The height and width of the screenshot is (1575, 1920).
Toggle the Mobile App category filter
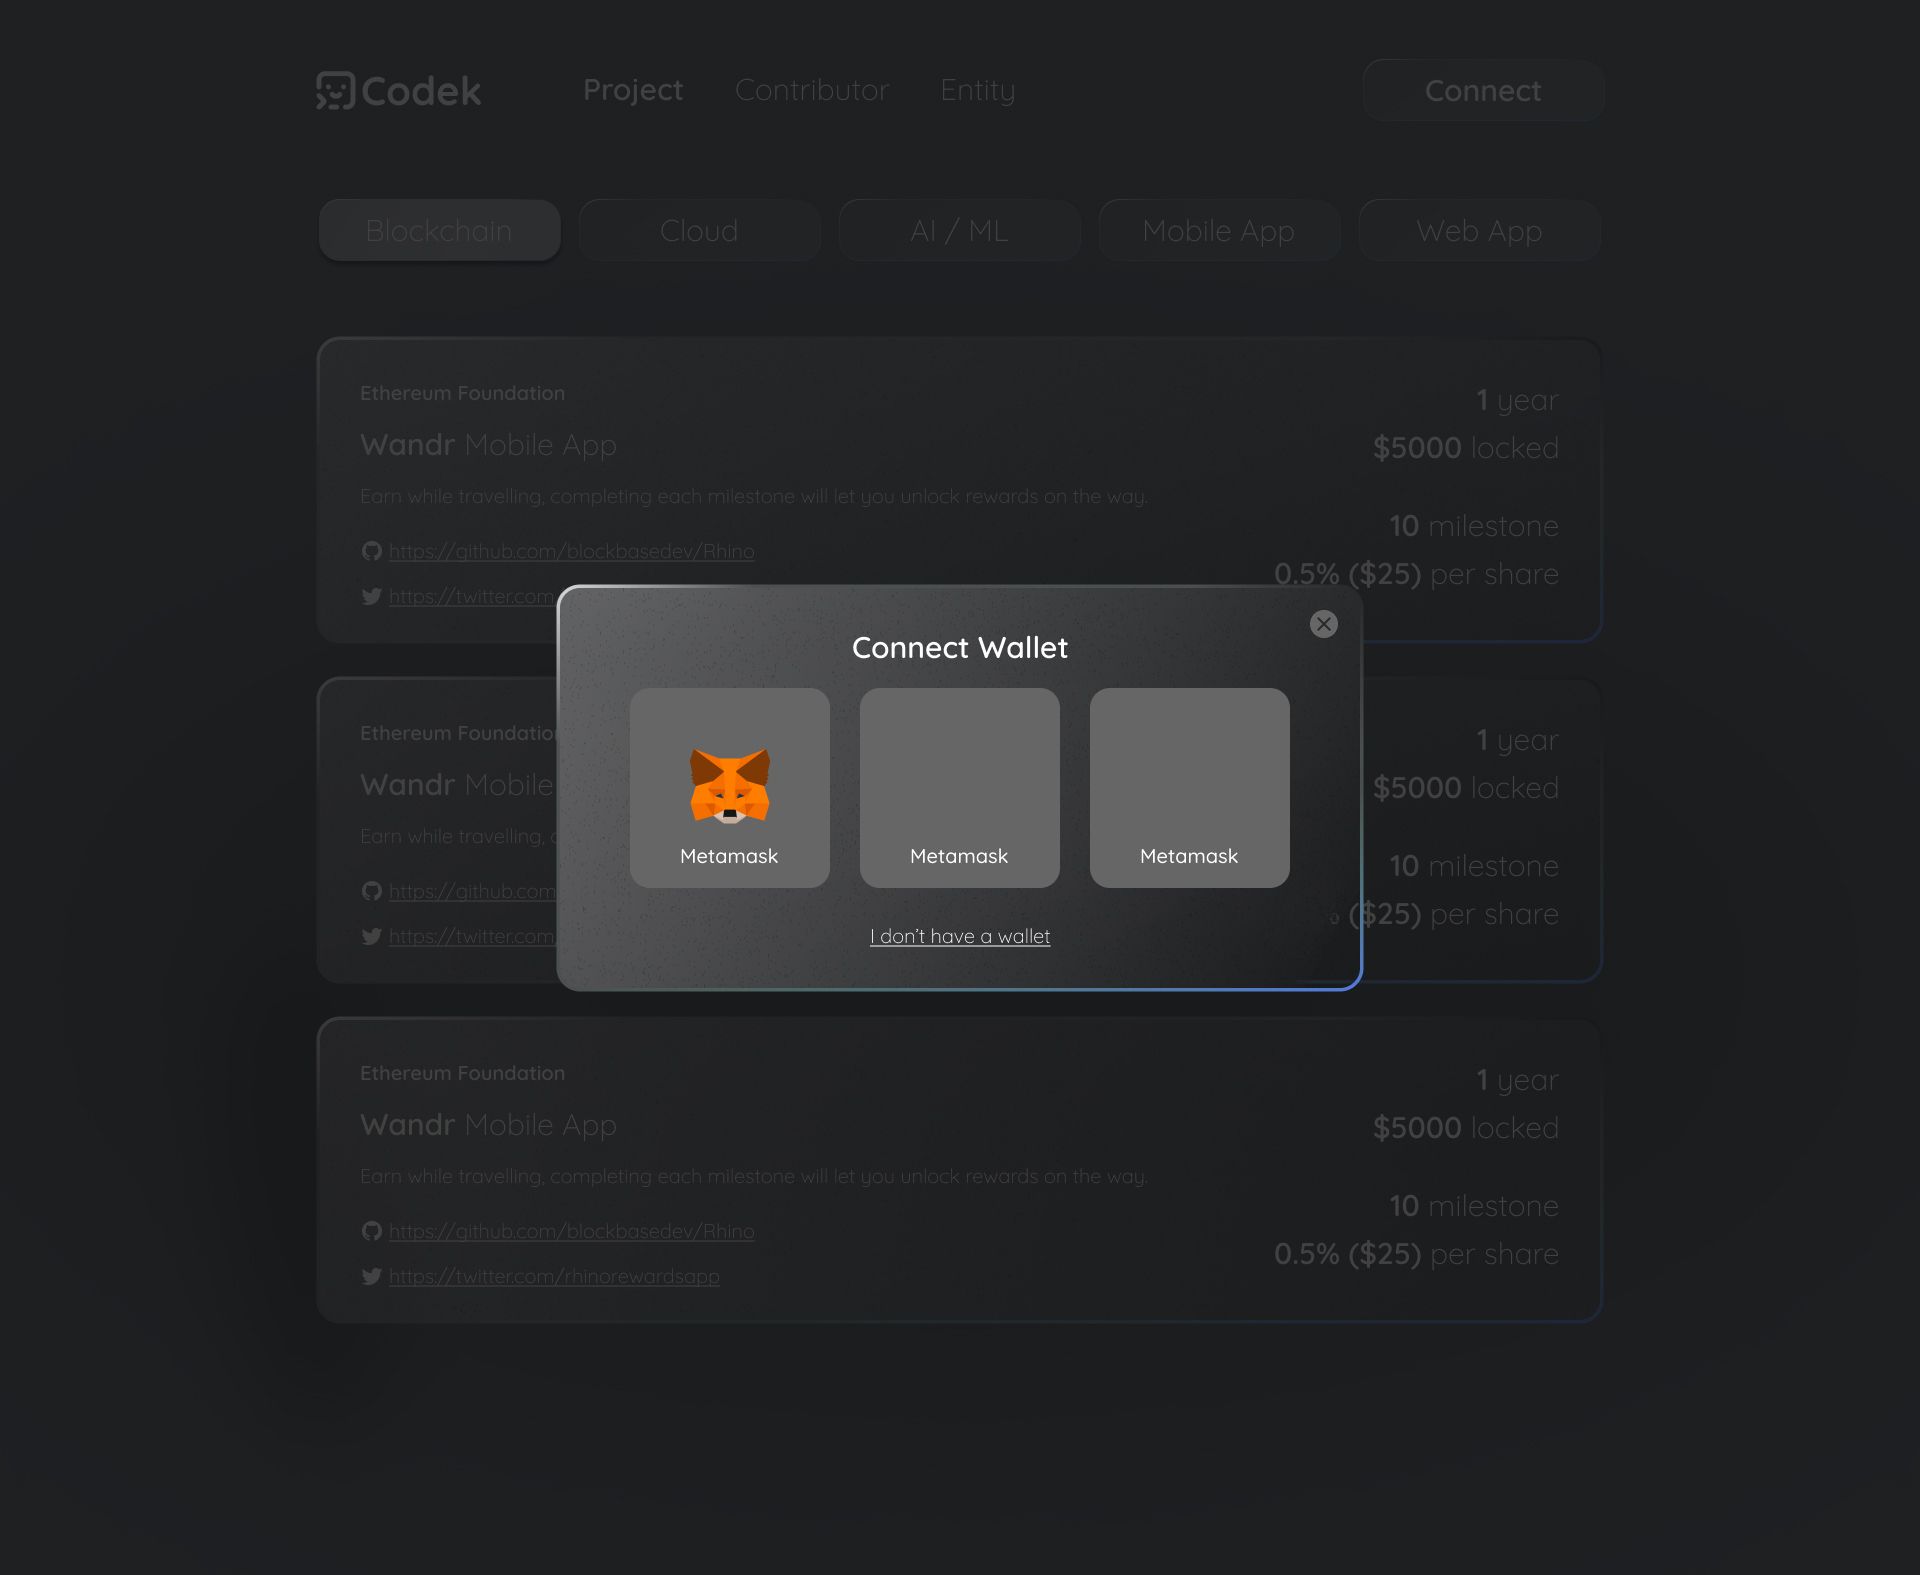1218,230
